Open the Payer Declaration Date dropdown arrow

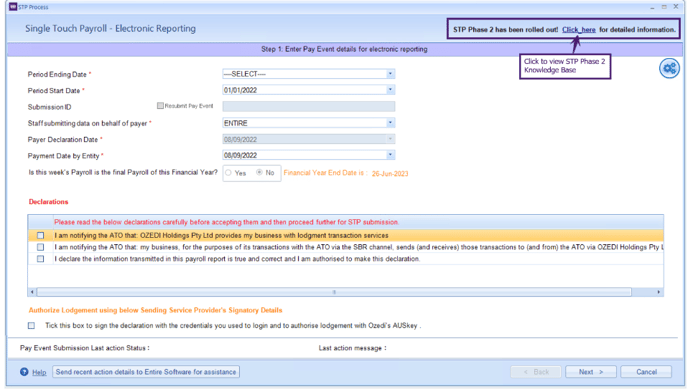[x=390, y=139]
